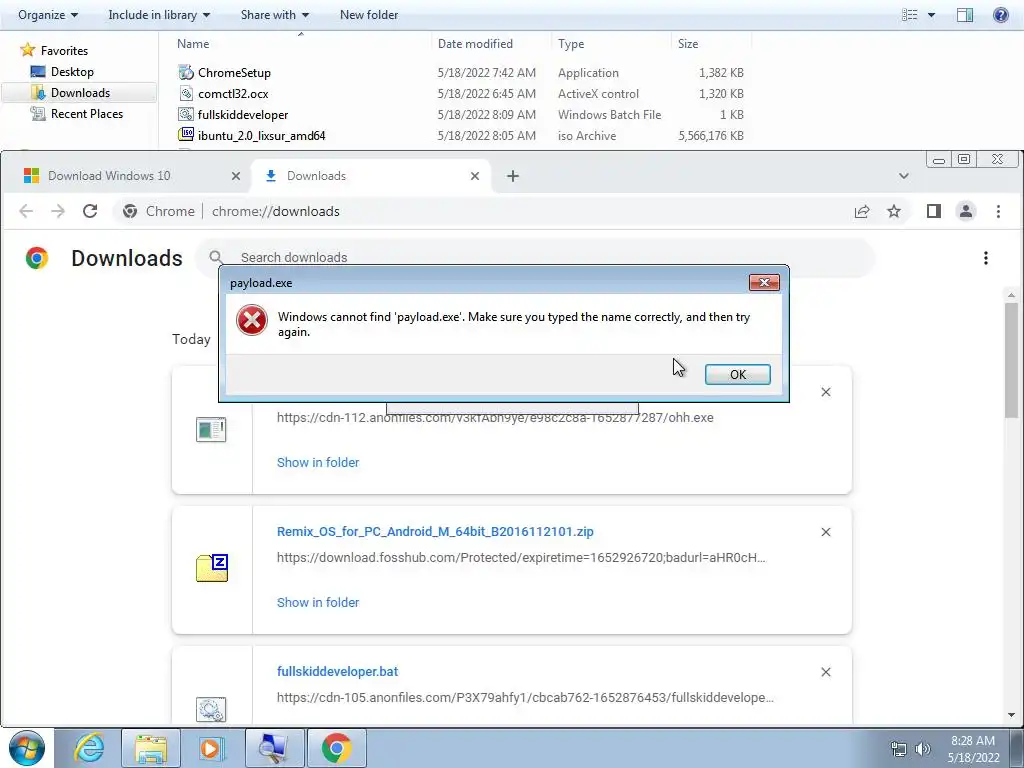Open Chrome's three-dot main menu
The height and width of the screenshot is (768, 1024).
[998, 211]
